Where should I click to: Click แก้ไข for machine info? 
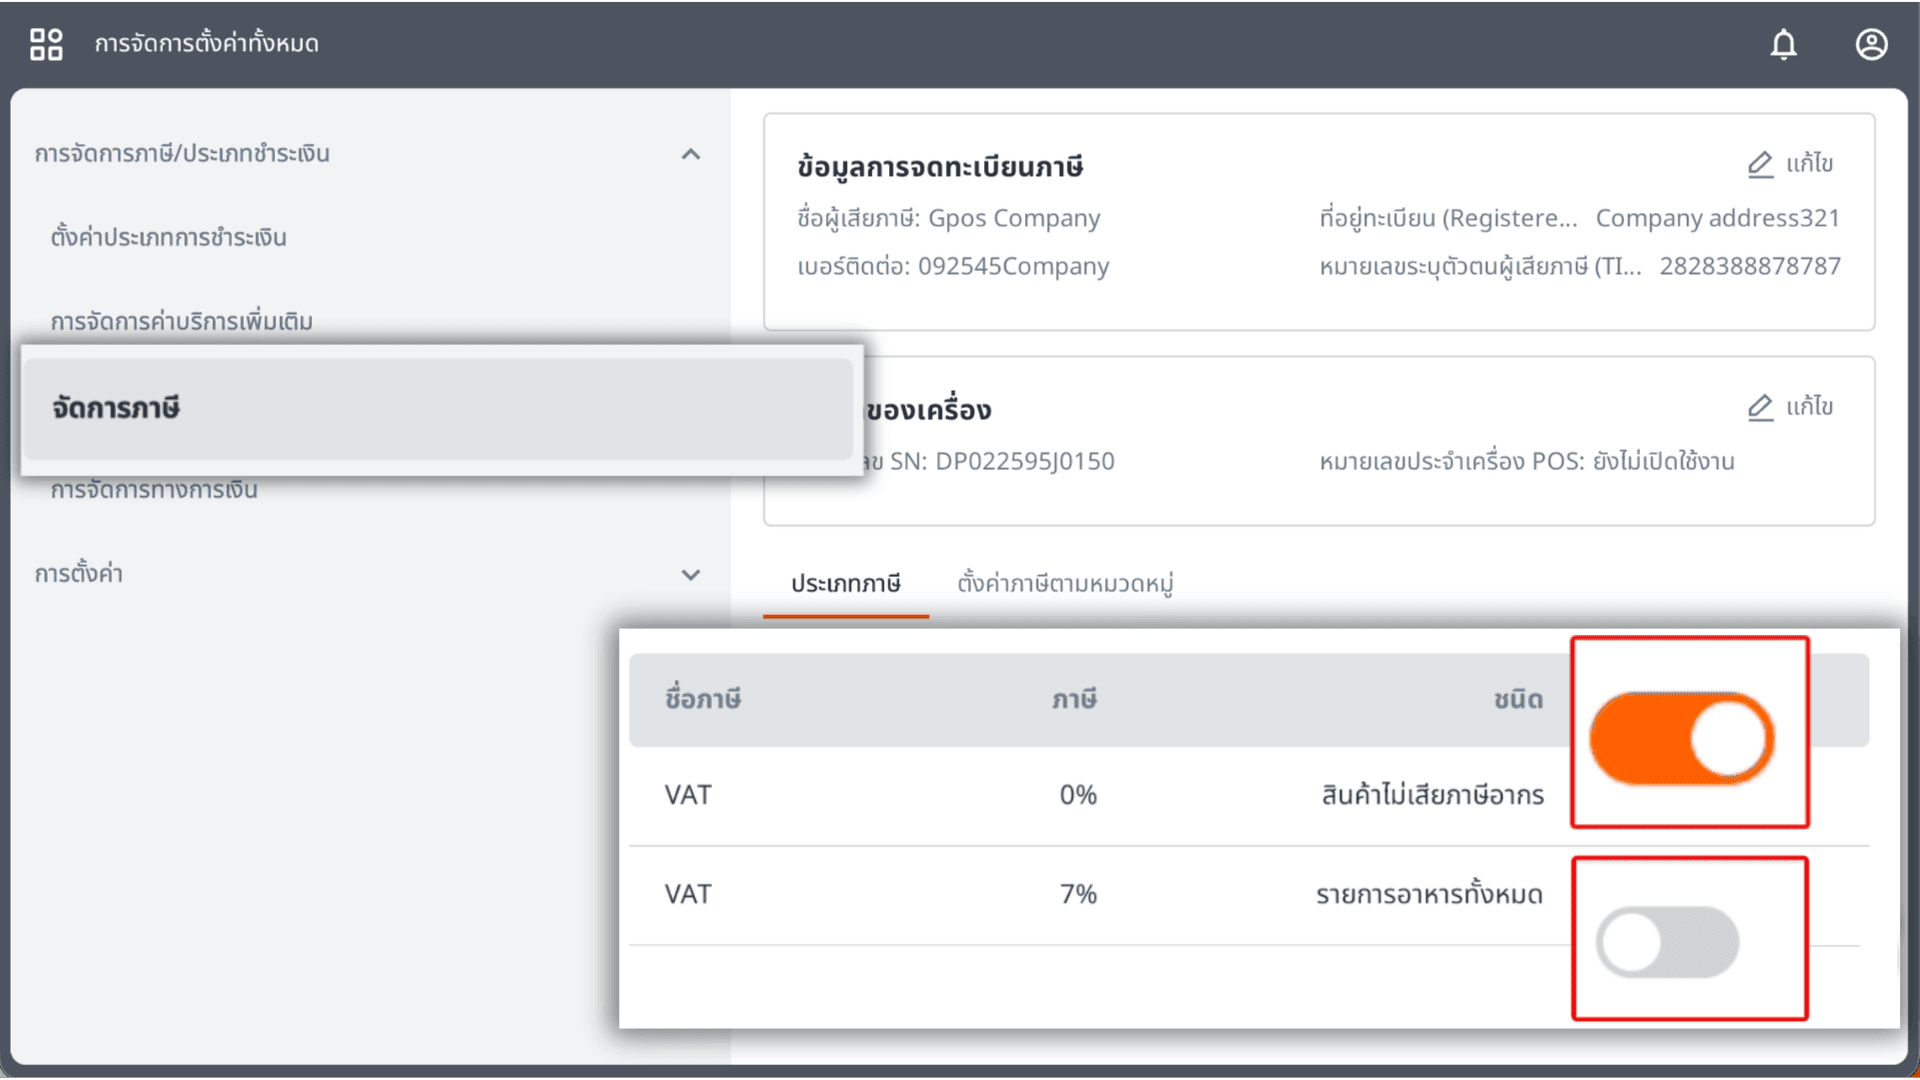coord(1809,407)
